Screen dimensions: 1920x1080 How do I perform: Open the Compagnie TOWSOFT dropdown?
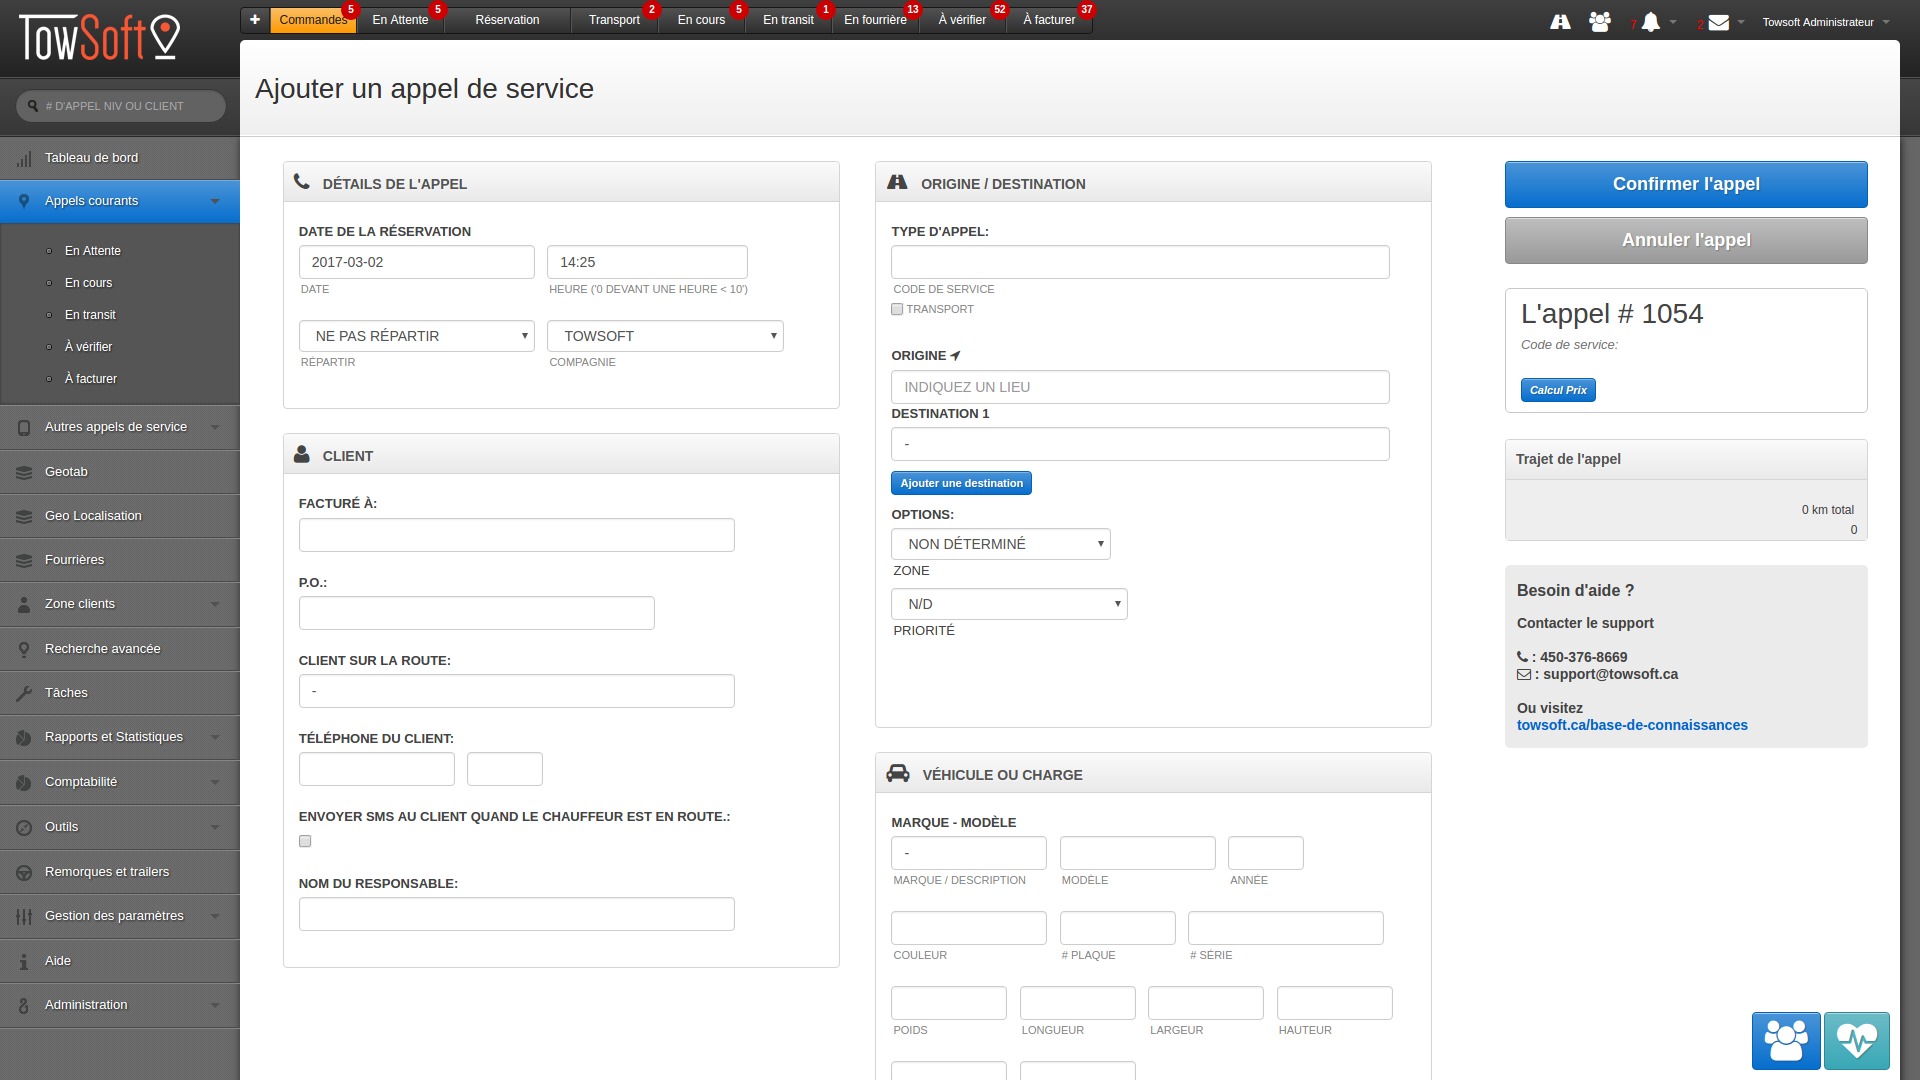click(x=665, y=336)
